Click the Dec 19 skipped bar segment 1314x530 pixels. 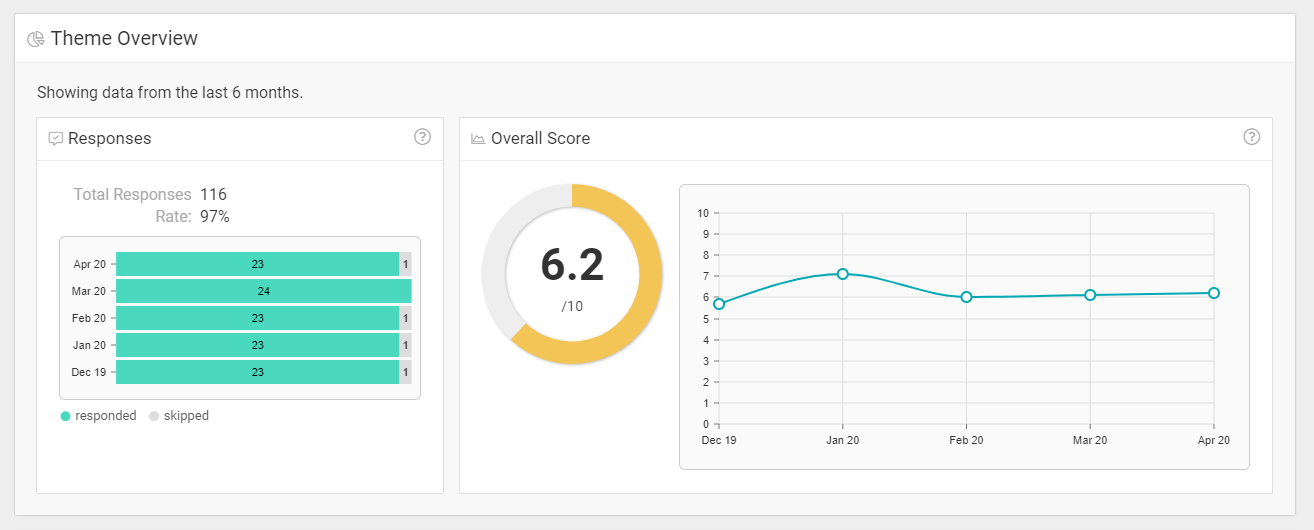point(405,372)
